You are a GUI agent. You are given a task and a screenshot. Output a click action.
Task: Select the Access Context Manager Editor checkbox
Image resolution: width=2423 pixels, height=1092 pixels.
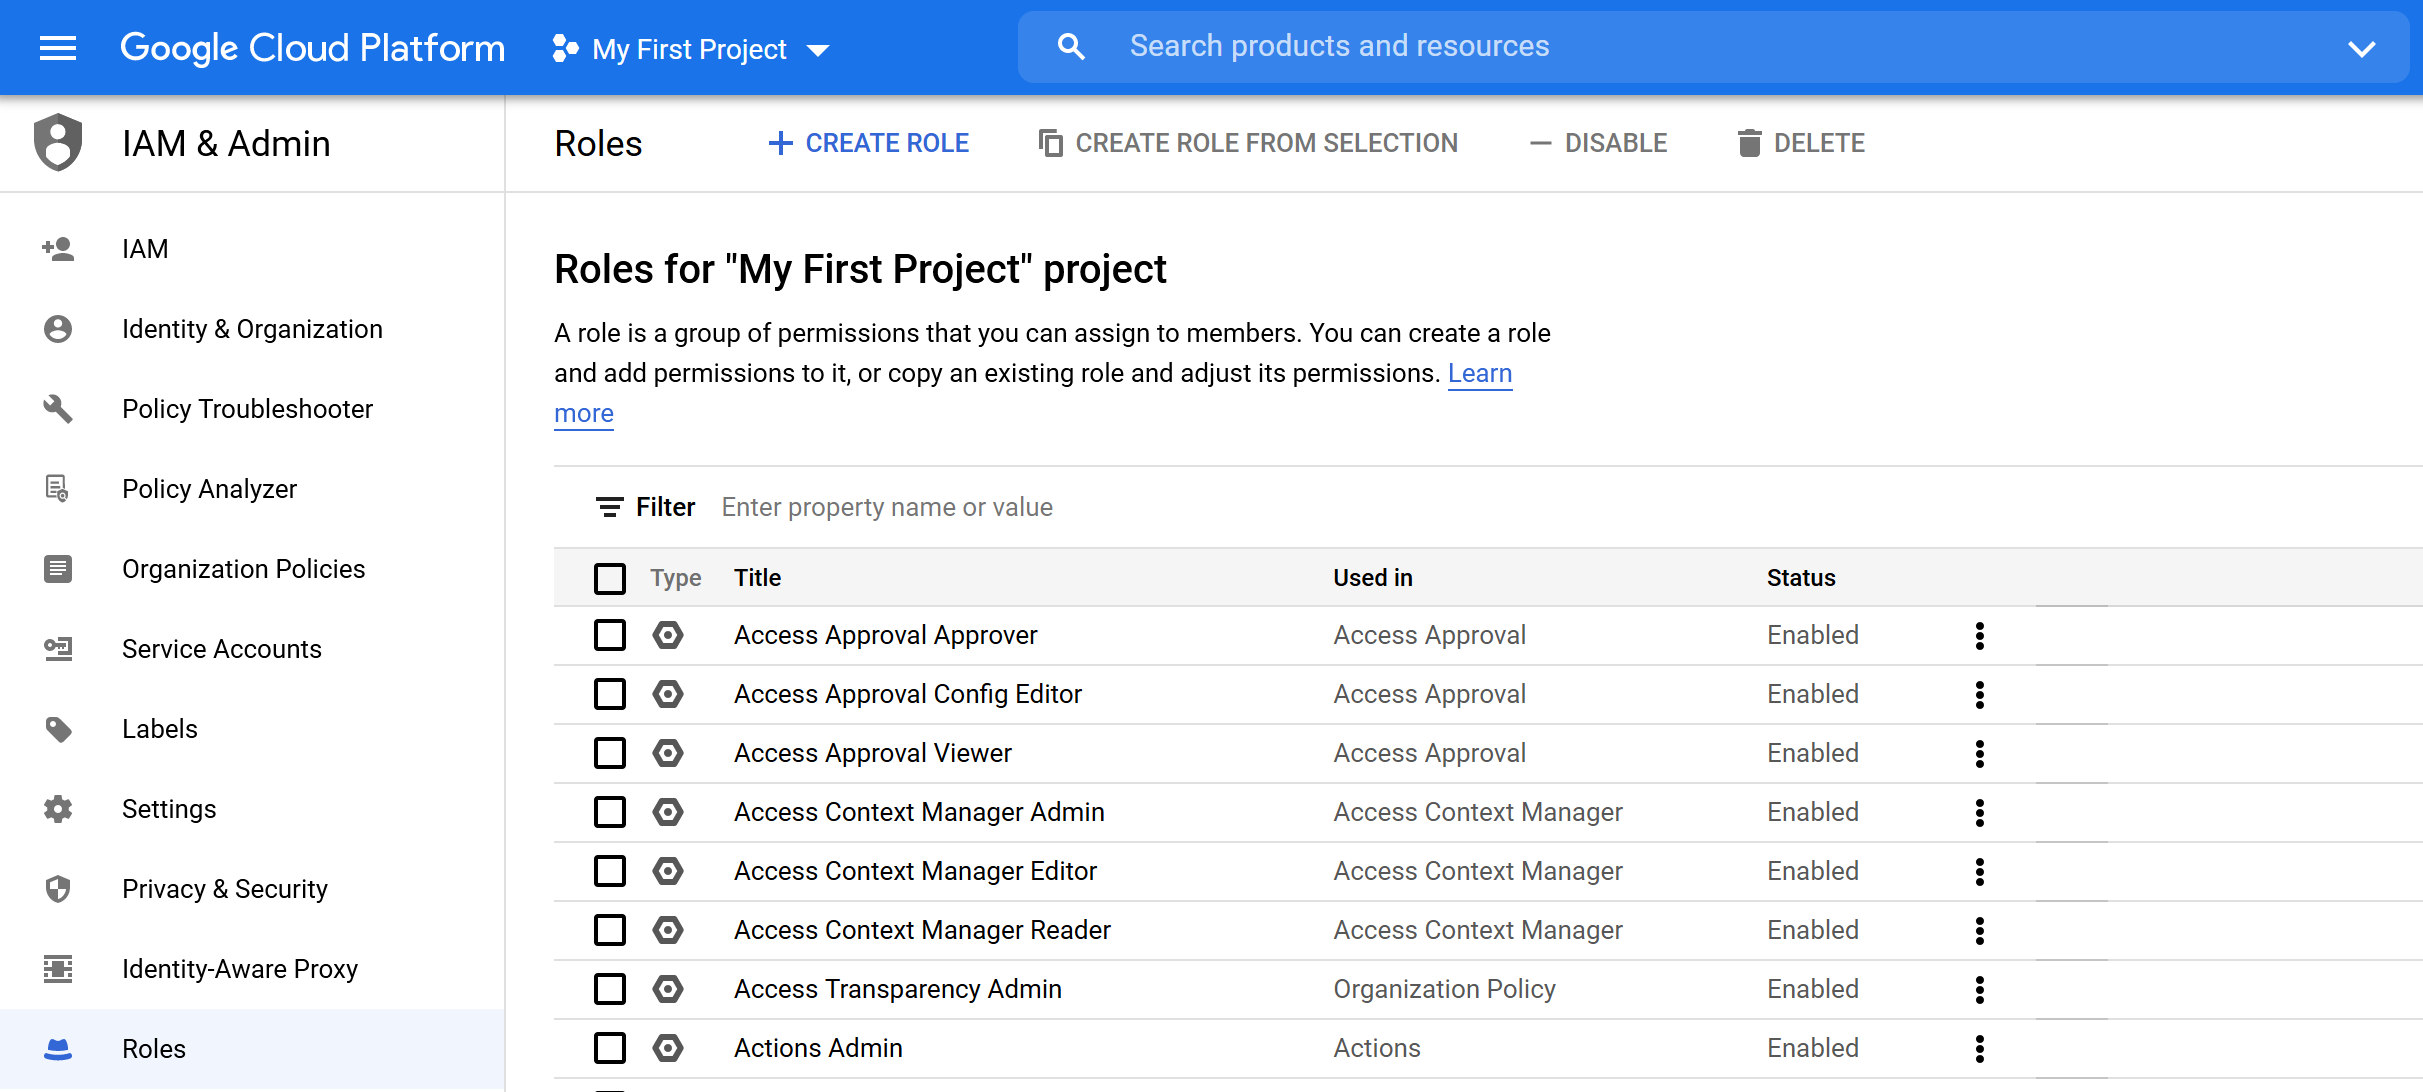pos(610,871)
